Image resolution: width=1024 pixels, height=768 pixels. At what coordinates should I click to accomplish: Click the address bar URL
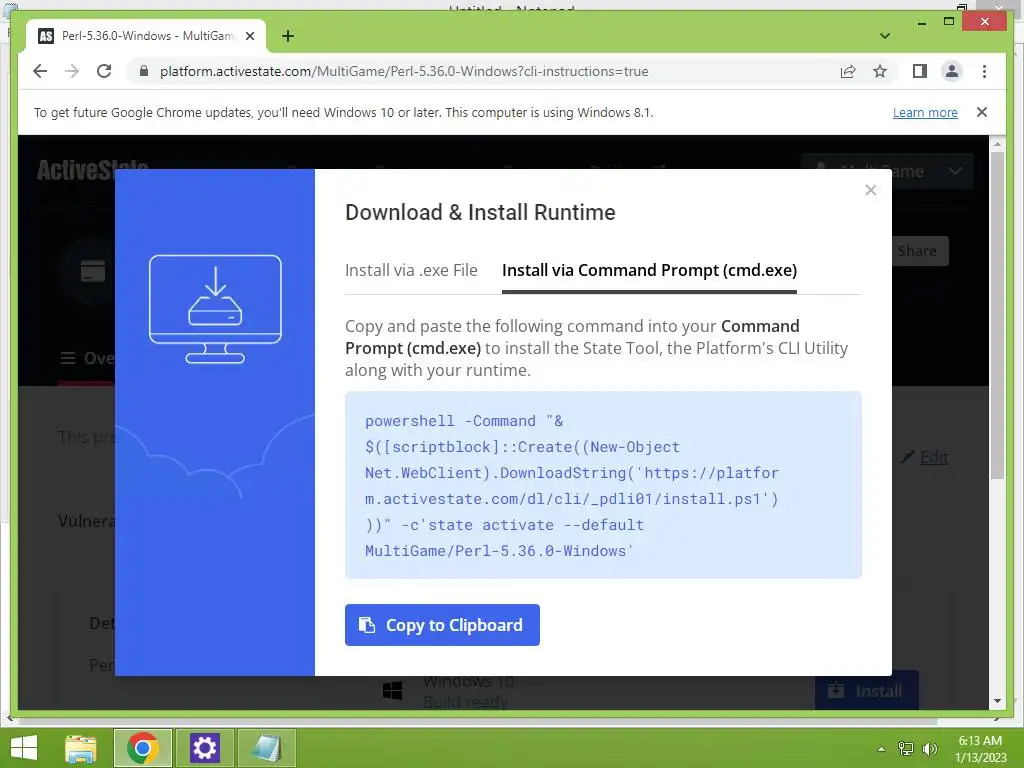point(404,71)
